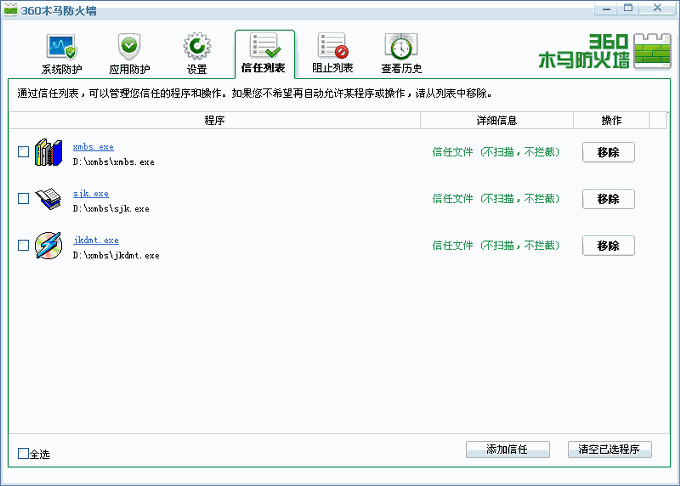Remove sjk.exe with its 移除 button
This screenshot has width=680, height=486.
pyautogui.click(x=608, y=199)
